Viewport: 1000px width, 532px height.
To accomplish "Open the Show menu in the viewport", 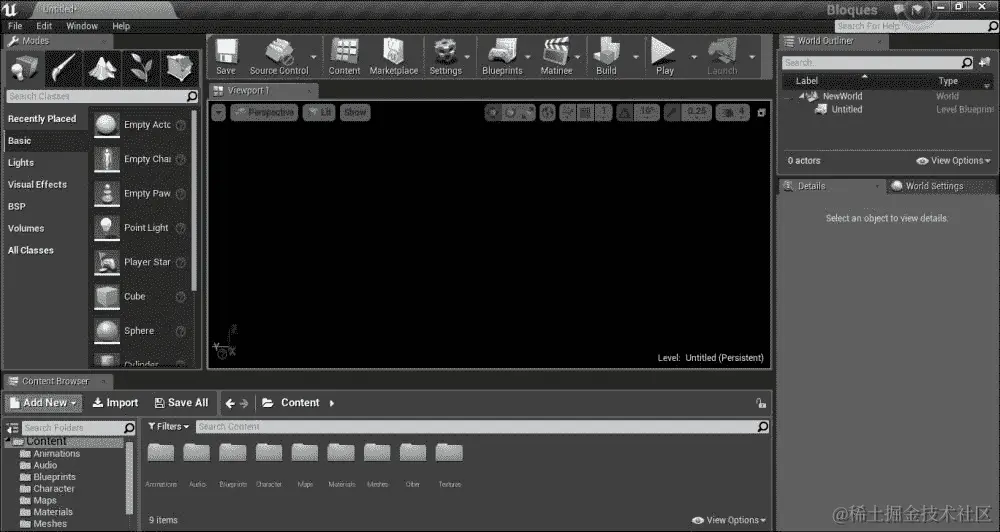I will click(x=355, y=113).
